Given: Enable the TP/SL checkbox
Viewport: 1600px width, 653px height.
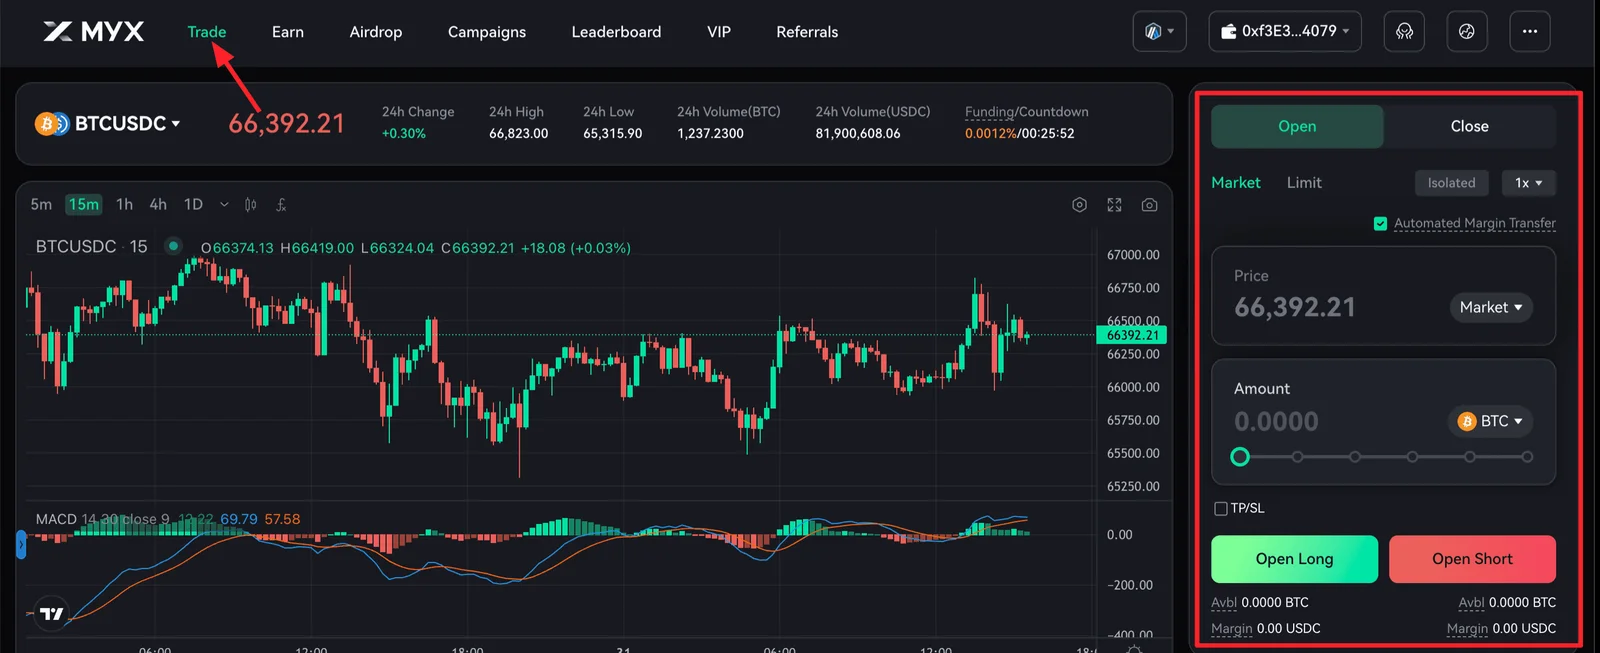Looking at the screenshot, I should coord(1220,509).
